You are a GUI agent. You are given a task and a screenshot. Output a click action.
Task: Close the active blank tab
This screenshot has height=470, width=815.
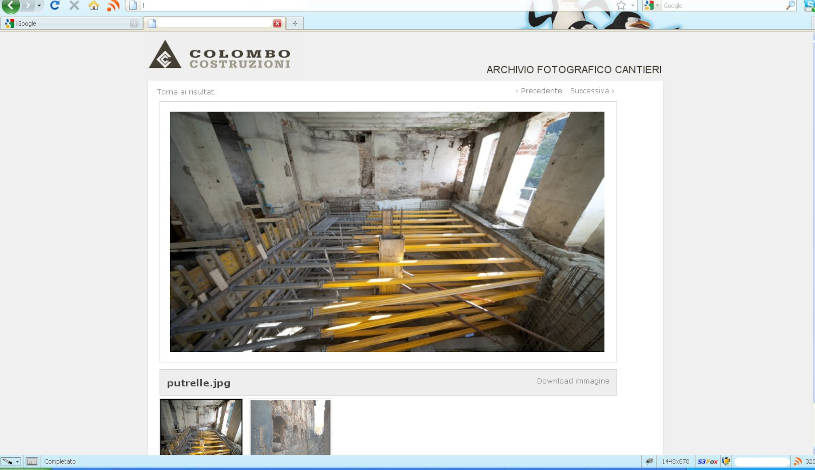tap(277, 23)
